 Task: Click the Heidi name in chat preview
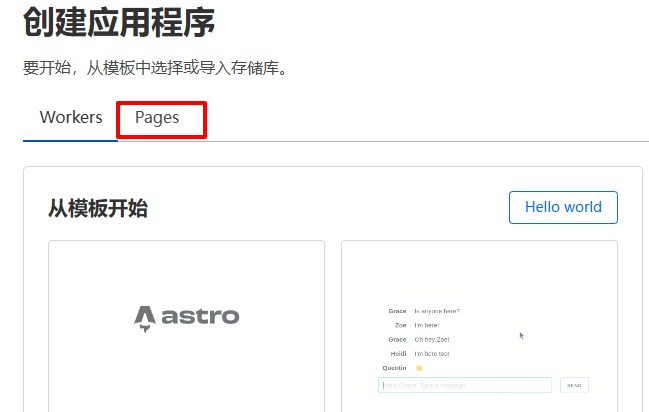click(x=398, y=354)
